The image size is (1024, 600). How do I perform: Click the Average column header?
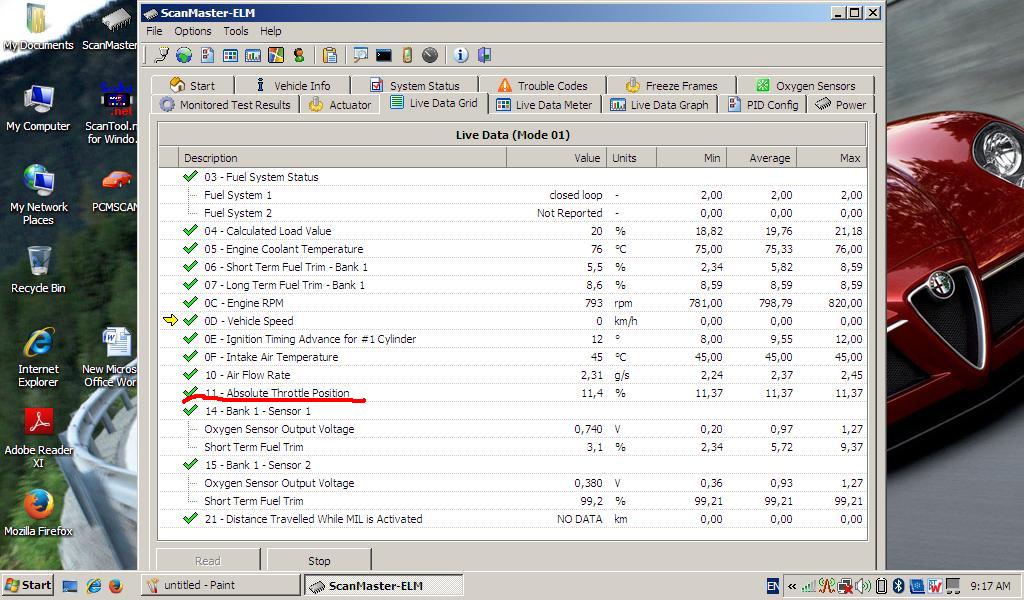tap(761, 157)
